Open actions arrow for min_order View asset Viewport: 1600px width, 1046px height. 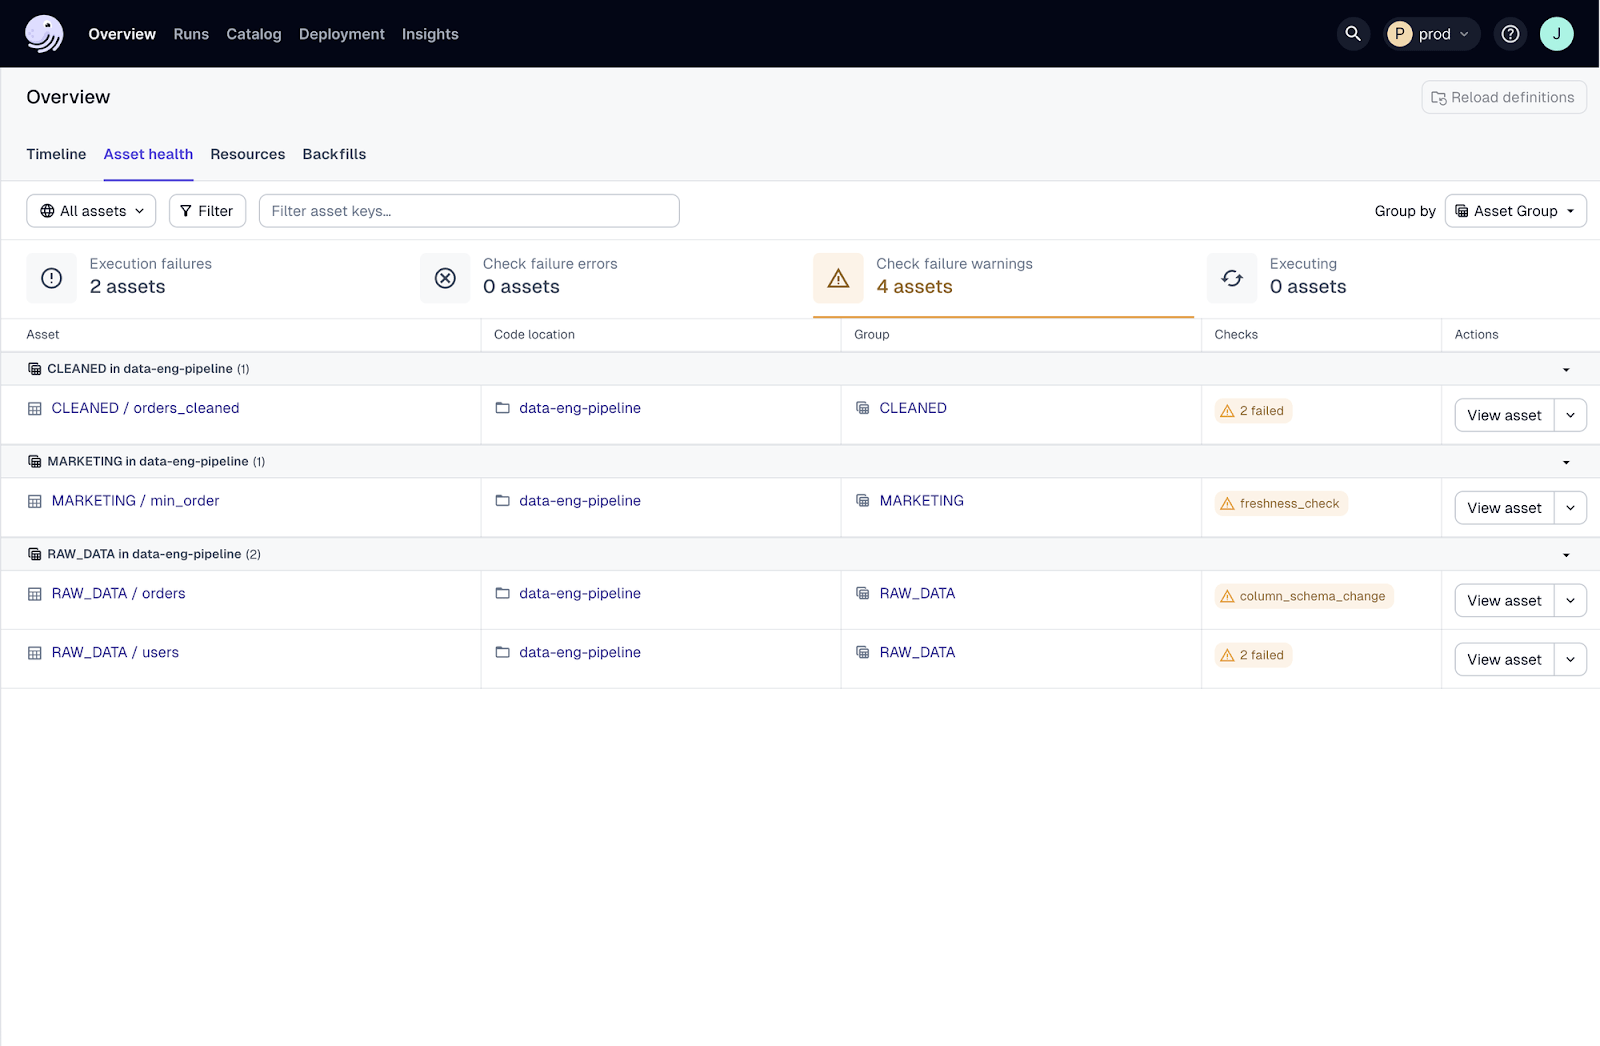(1570, 508)
